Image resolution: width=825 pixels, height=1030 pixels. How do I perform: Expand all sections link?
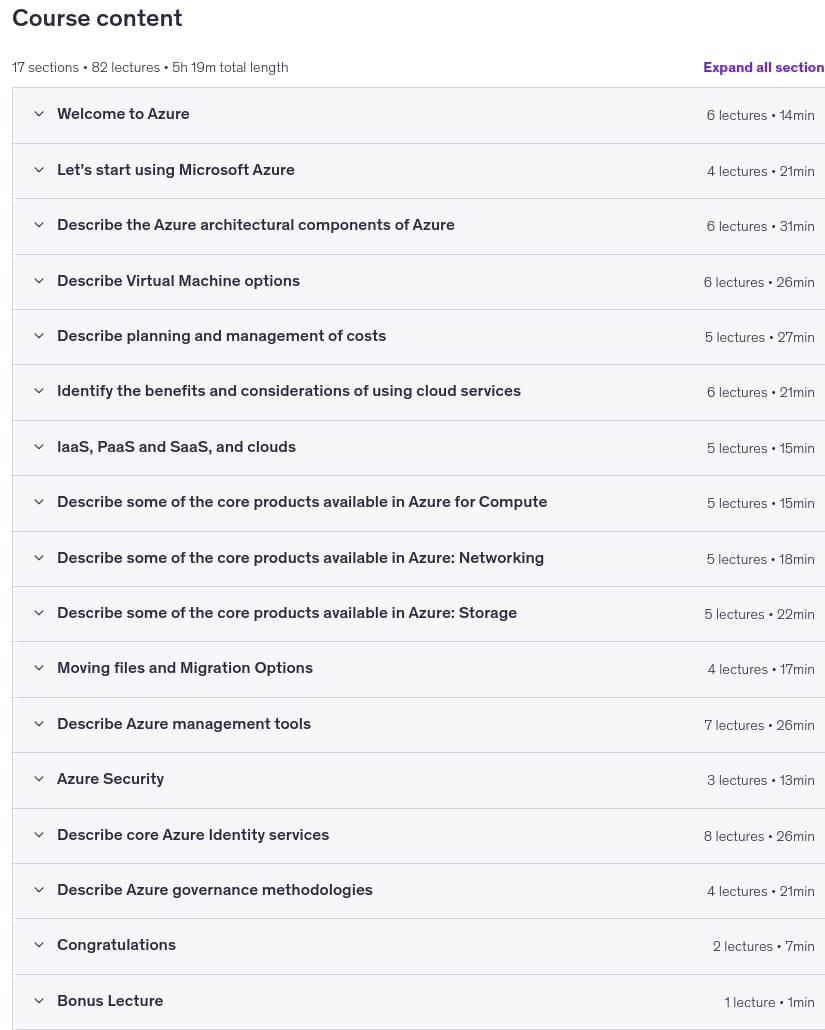point(763,67)
